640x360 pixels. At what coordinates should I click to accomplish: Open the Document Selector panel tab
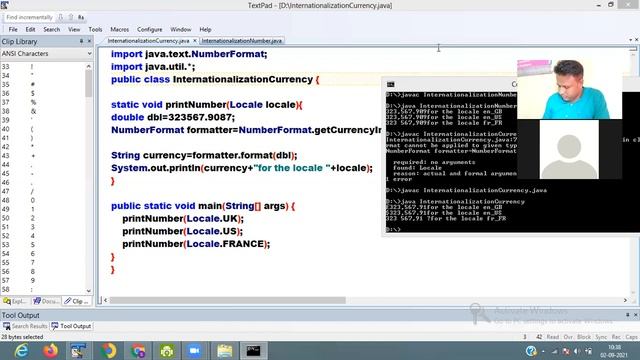click(x=46, y=301)
